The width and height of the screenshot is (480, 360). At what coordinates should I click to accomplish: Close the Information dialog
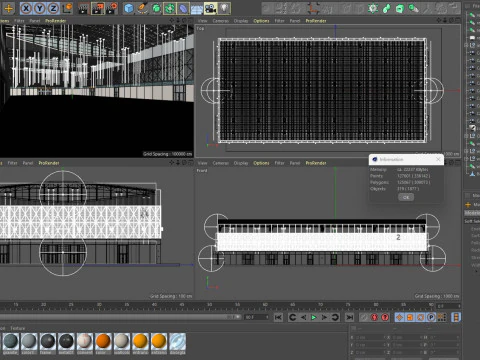coord(438,160)
